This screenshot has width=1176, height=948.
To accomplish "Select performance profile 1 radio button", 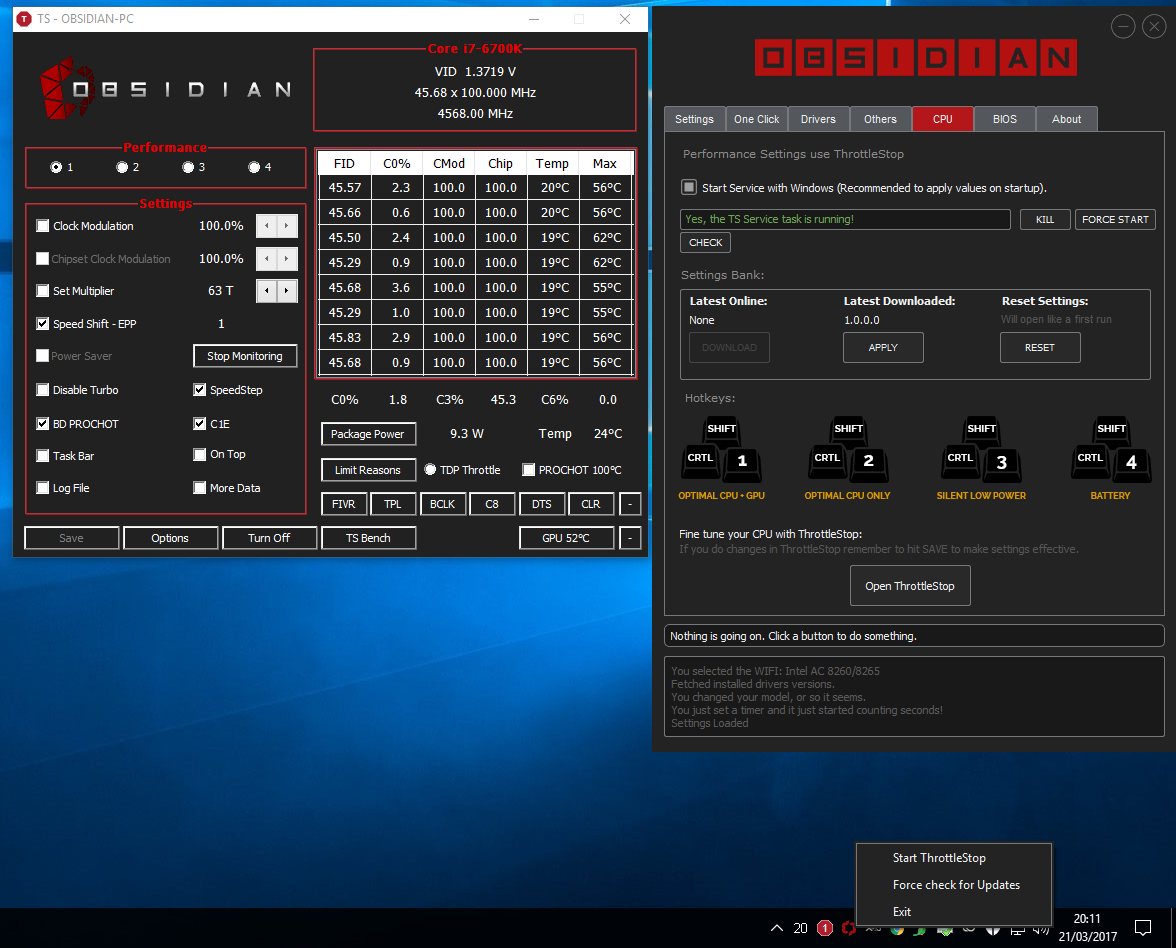I will [56, 167].
